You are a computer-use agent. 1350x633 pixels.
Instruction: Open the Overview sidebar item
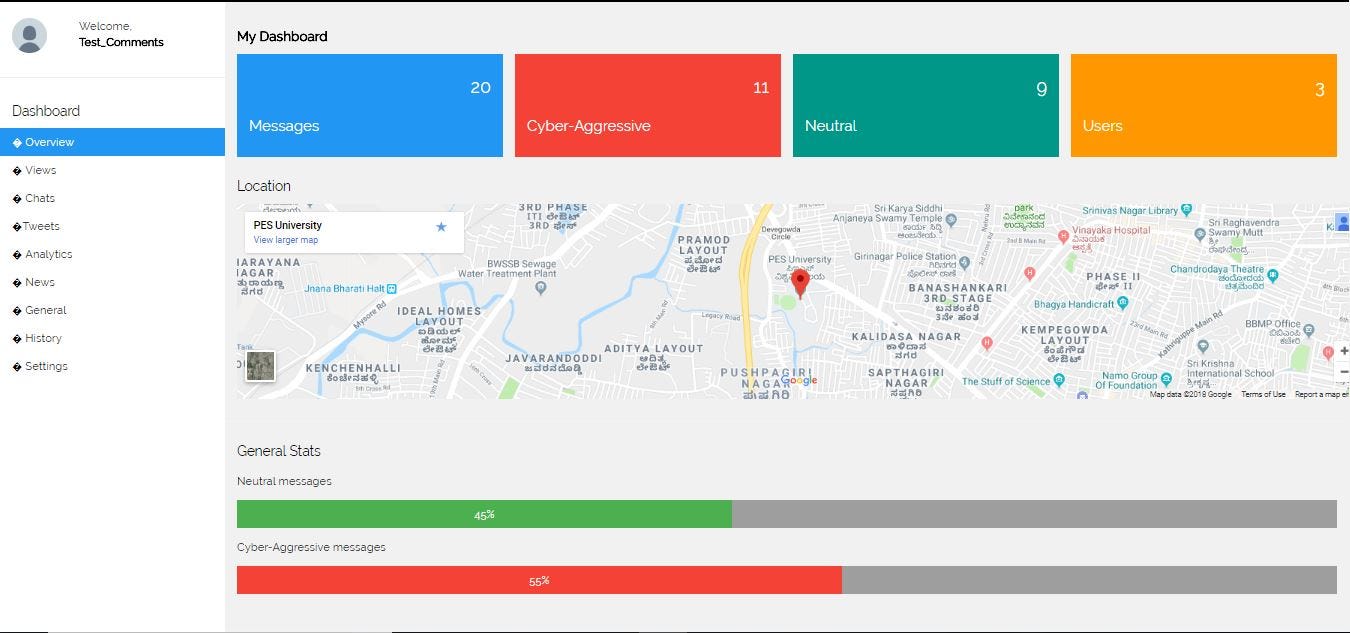(x=112, y=142)
